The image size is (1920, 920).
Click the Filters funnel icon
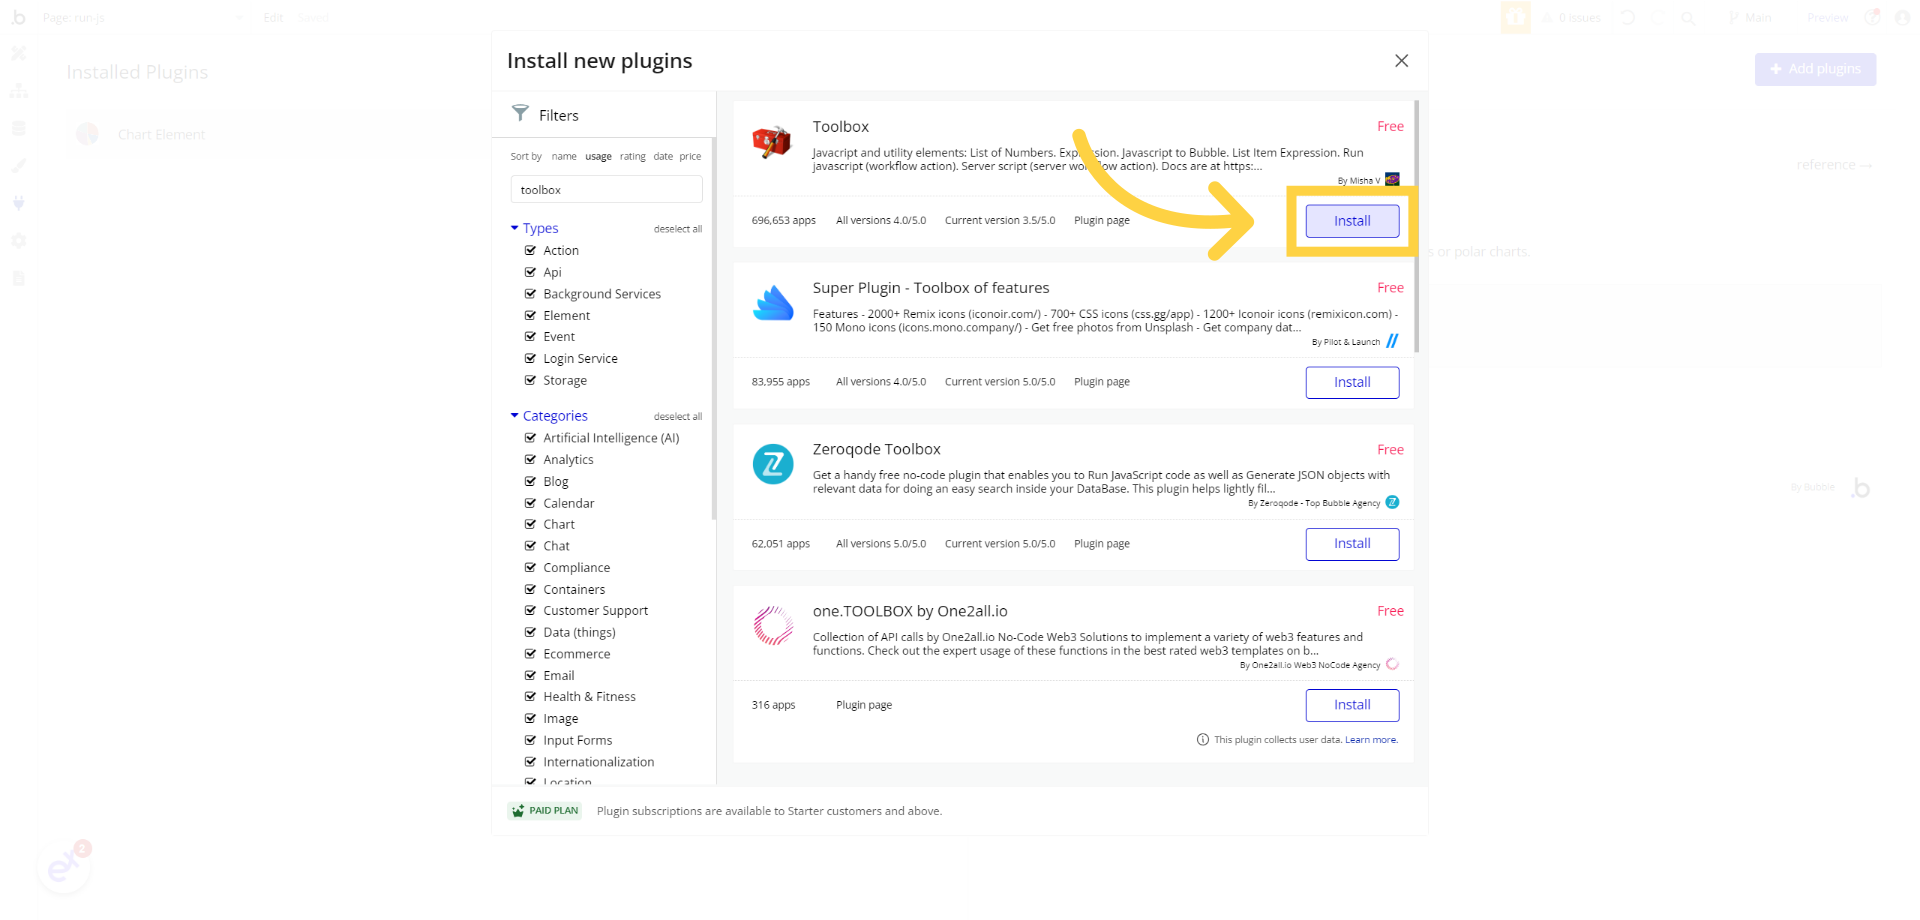(x=520, y=113)
